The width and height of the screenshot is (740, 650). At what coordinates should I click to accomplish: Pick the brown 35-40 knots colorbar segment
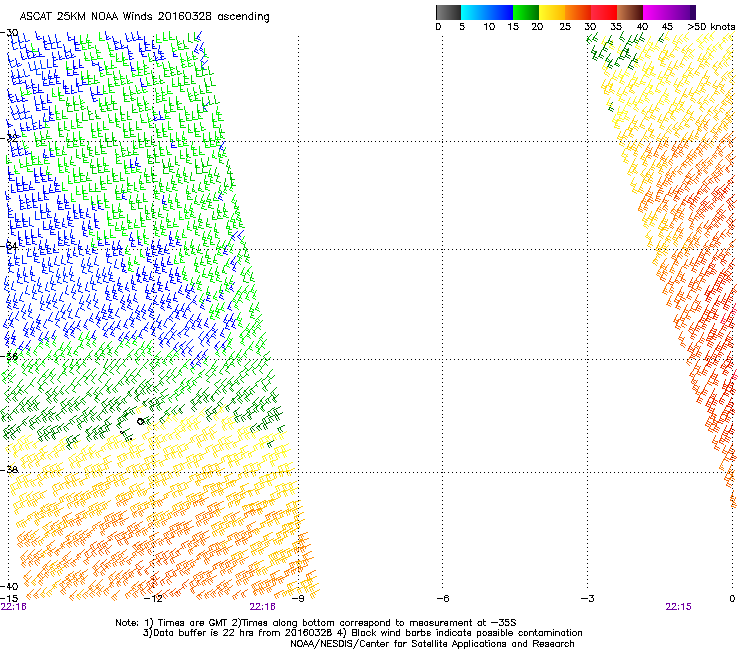630,12
